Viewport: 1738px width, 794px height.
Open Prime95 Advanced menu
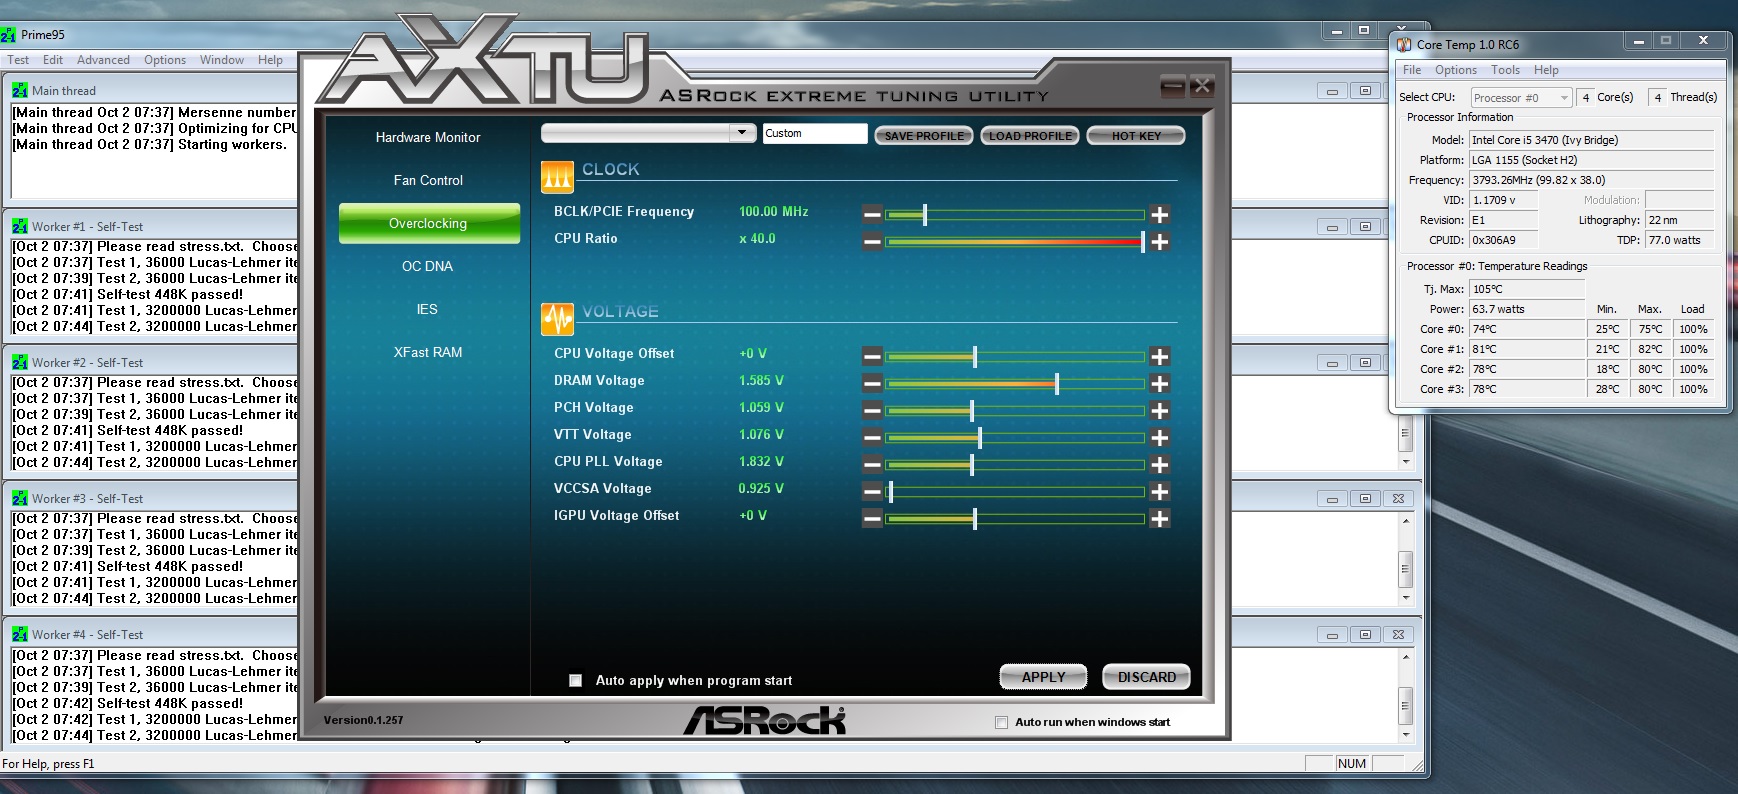tap(103, 60)
